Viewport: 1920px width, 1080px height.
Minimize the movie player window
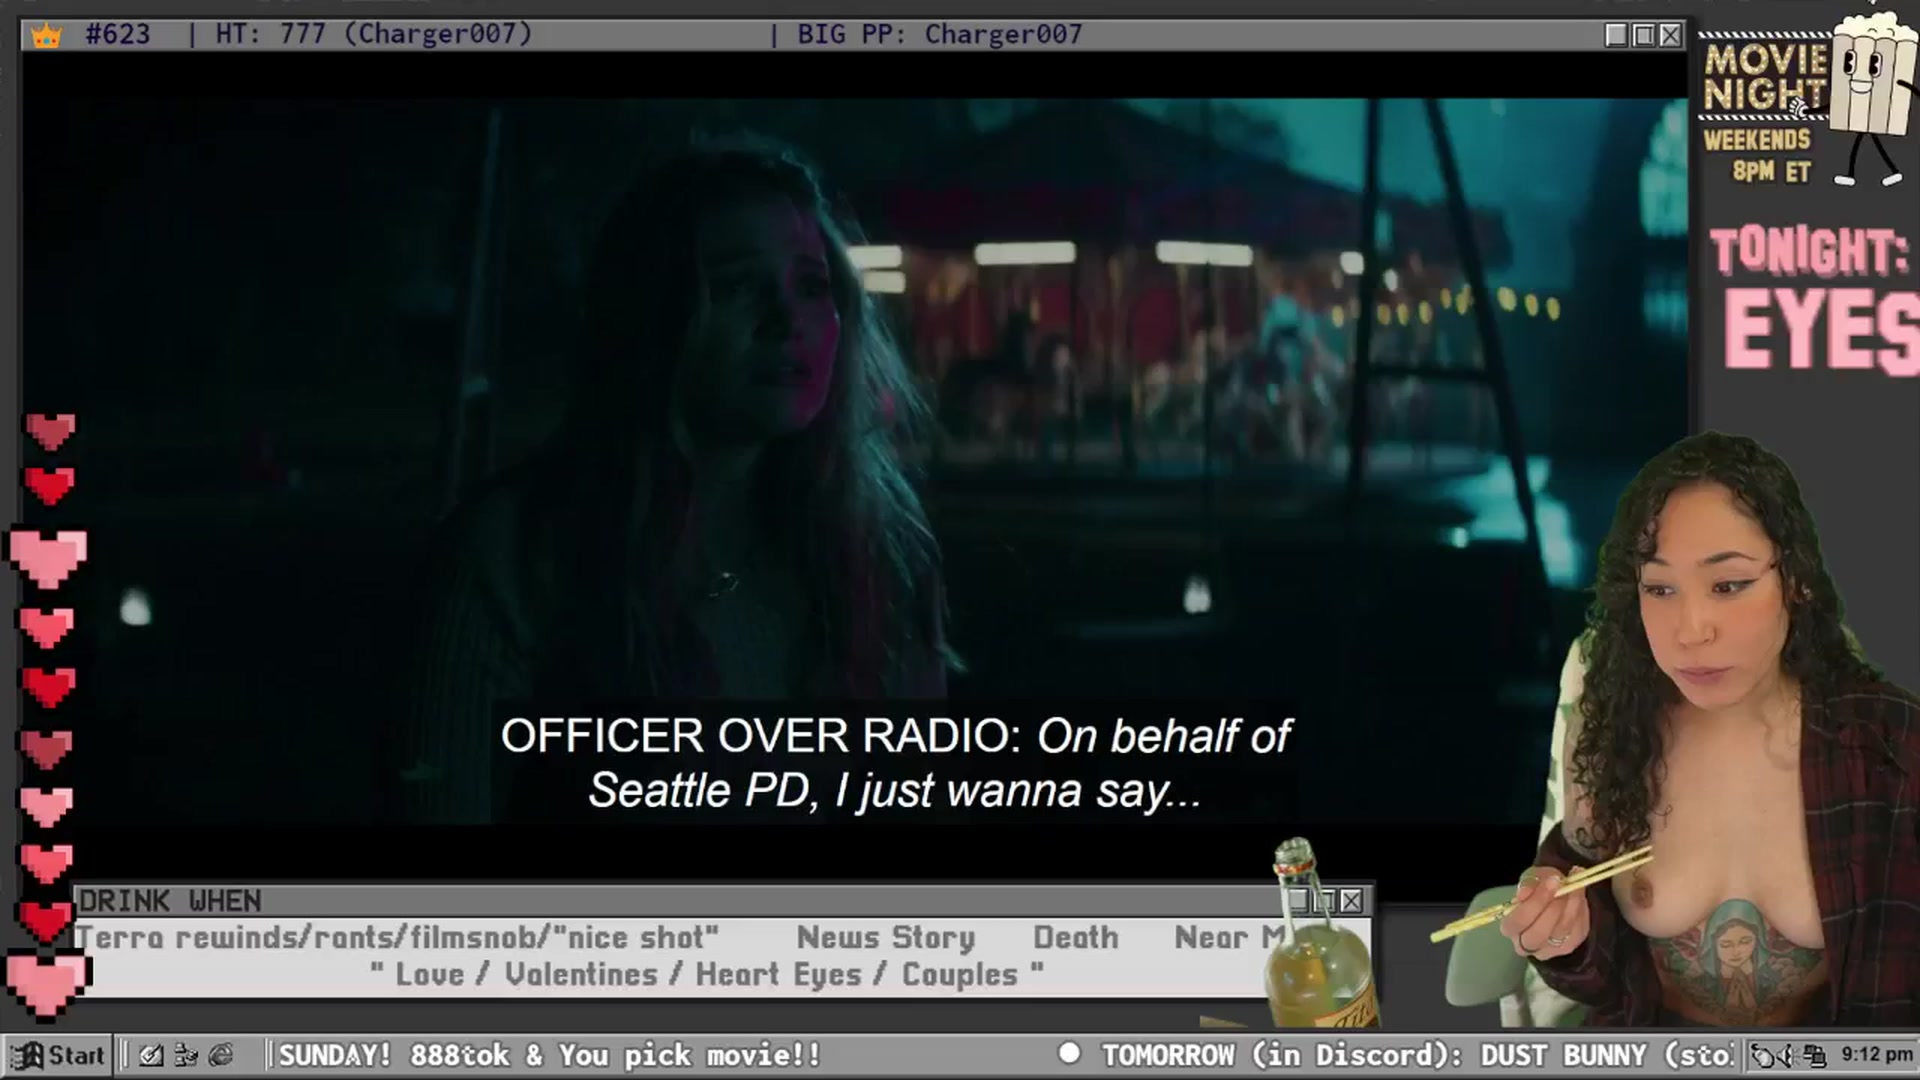(x=1616, y=35)
